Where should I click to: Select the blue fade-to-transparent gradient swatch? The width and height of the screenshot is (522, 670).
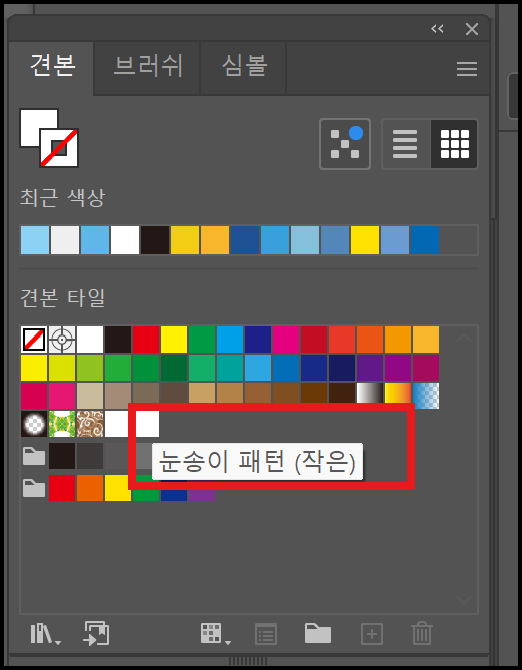point(426,396)
